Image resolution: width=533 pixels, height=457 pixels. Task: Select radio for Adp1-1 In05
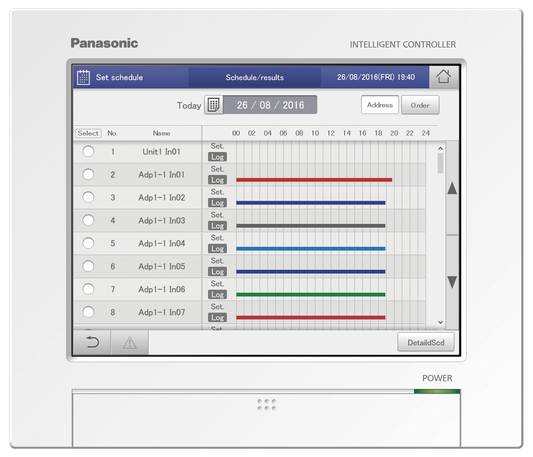[x=88, y=266]
